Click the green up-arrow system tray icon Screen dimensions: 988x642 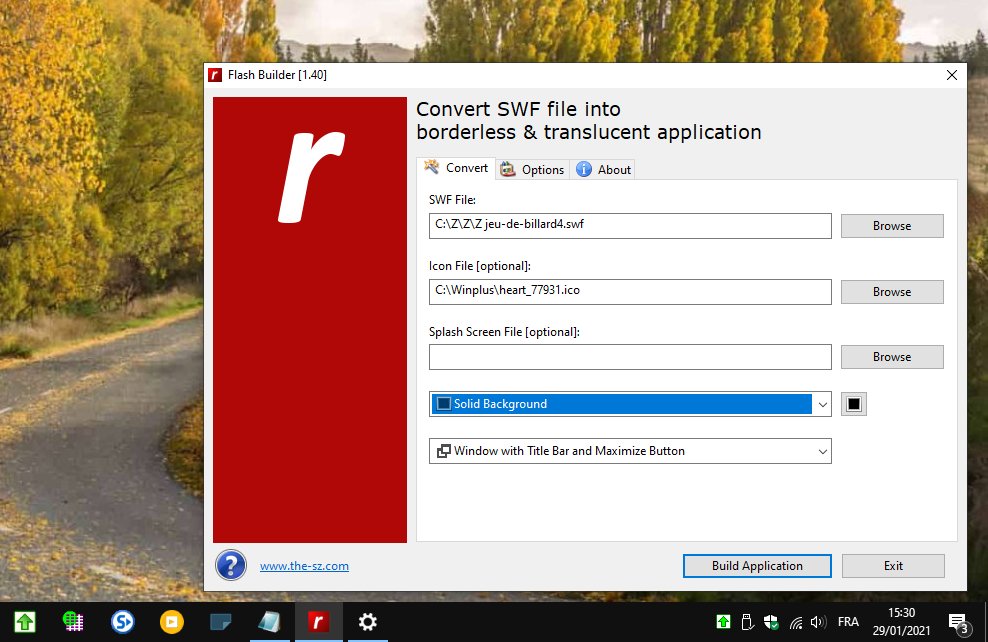point(723,622)
